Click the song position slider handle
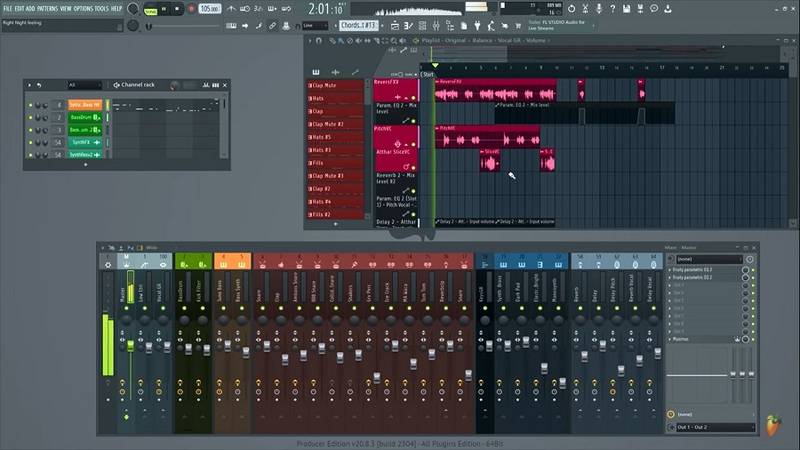This screenshot has width=800, height=450. 149,27
